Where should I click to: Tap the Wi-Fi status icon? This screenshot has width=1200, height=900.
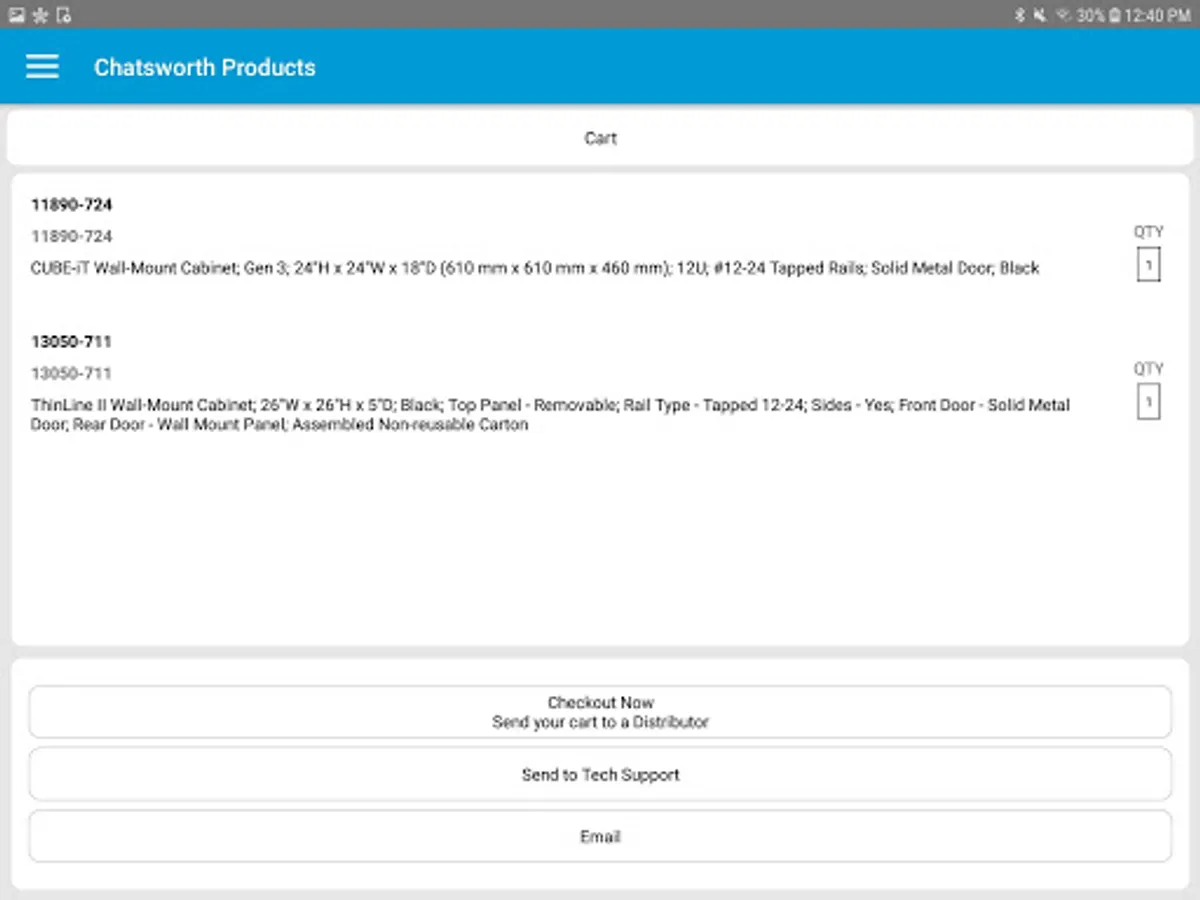tap(1063, 15)
